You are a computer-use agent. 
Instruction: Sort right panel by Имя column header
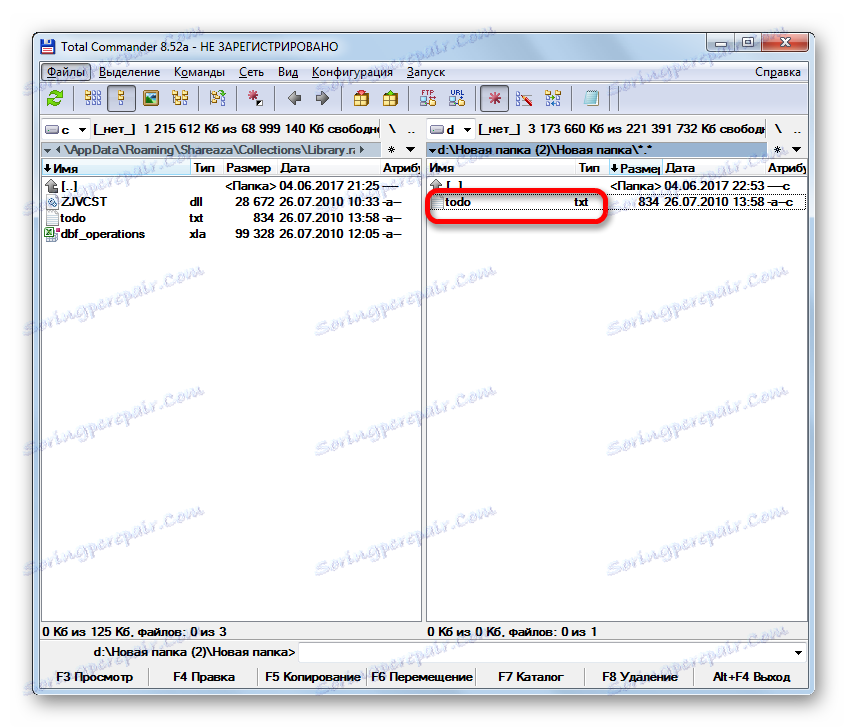[501, 168]
